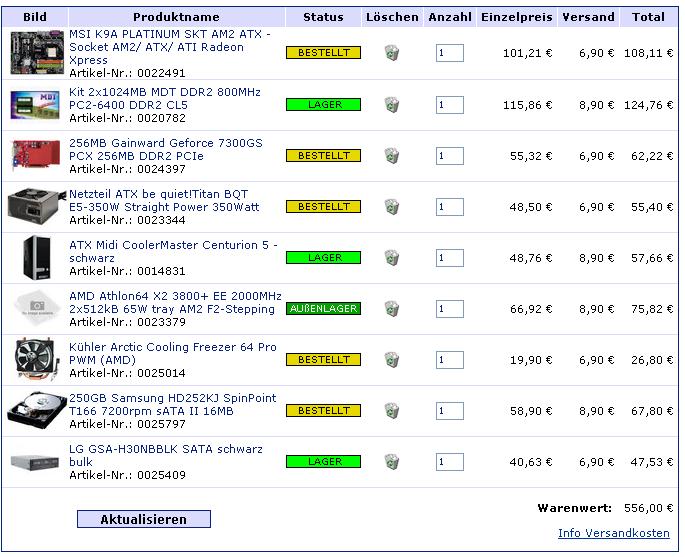Click the MSI motherboard thumbnail image
This screenshot has height=557, width=685.
[x=37, y=52]
